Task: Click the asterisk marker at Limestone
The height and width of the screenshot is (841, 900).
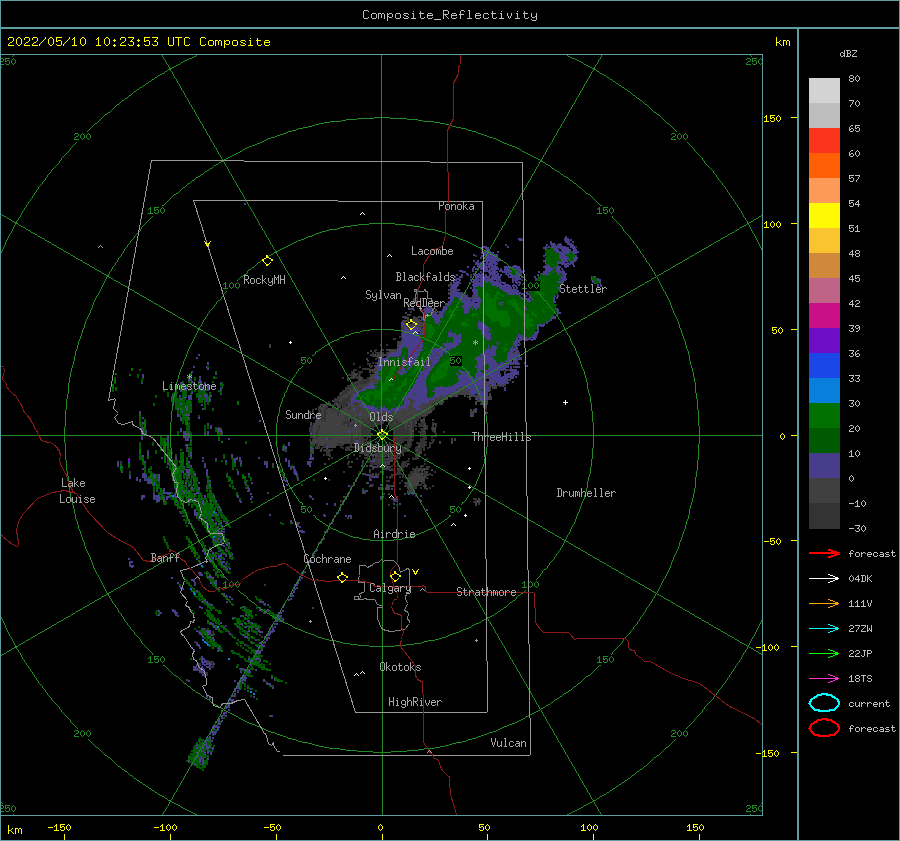Action: (189, 377)
